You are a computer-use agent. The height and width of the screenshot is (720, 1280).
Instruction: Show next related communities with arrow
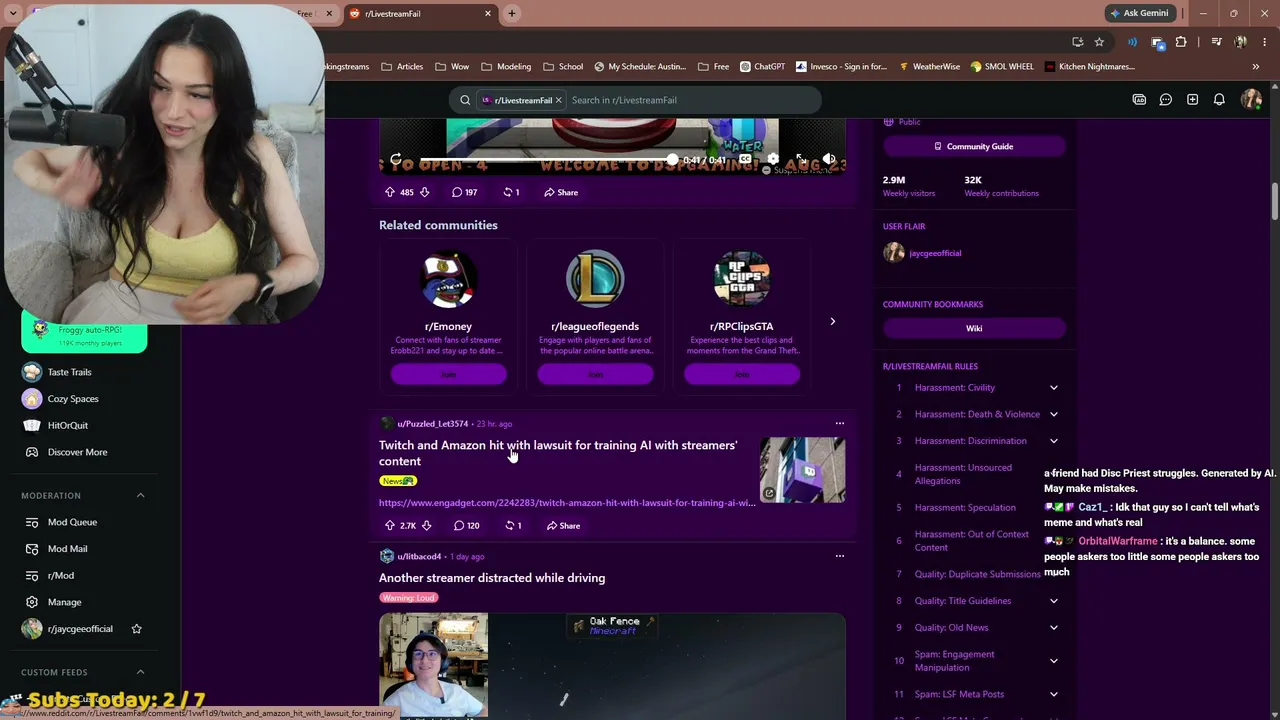click(x=832, y=321)
